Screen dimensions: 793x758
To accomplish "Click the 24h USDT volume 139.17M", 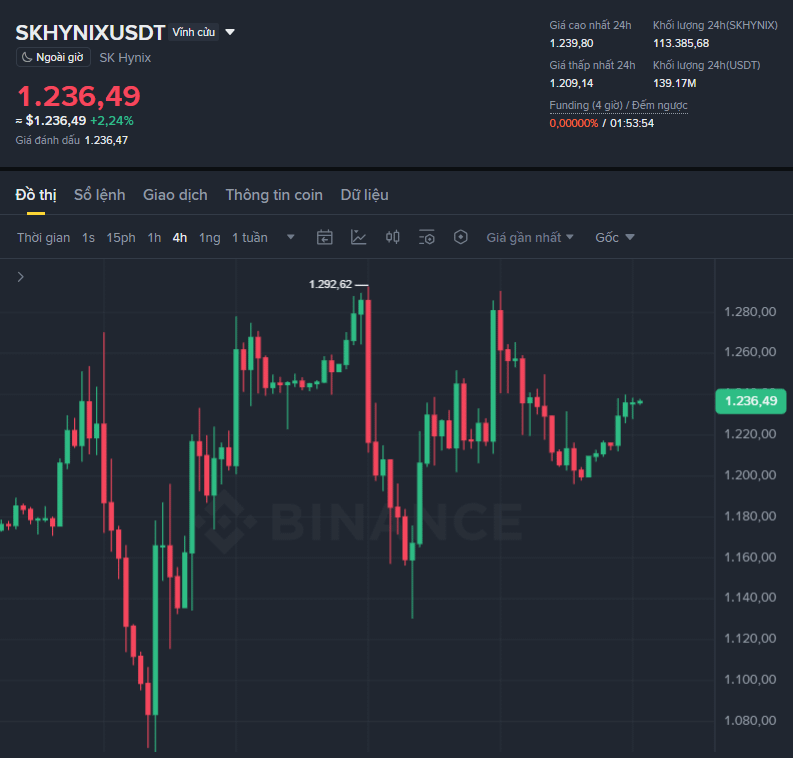I will pos(675,83).
